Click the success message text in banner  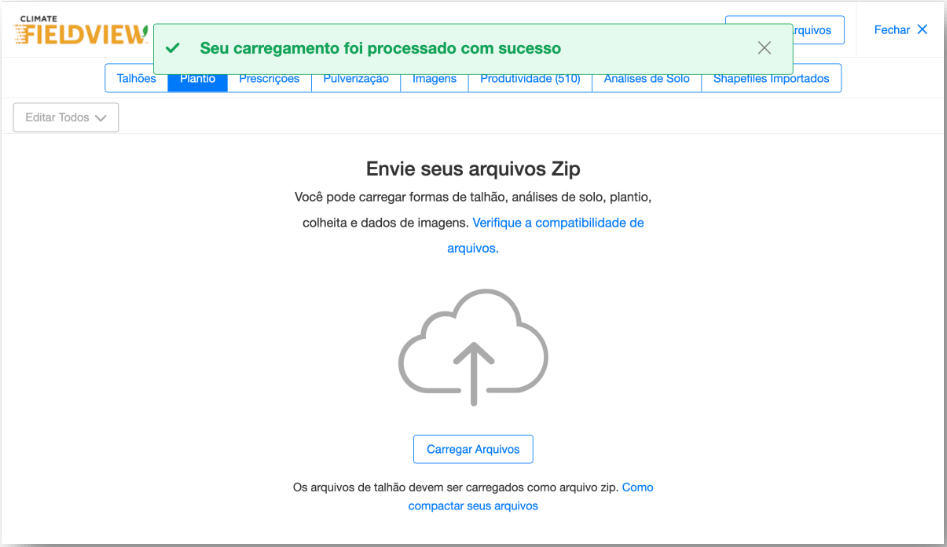point(380,48)
